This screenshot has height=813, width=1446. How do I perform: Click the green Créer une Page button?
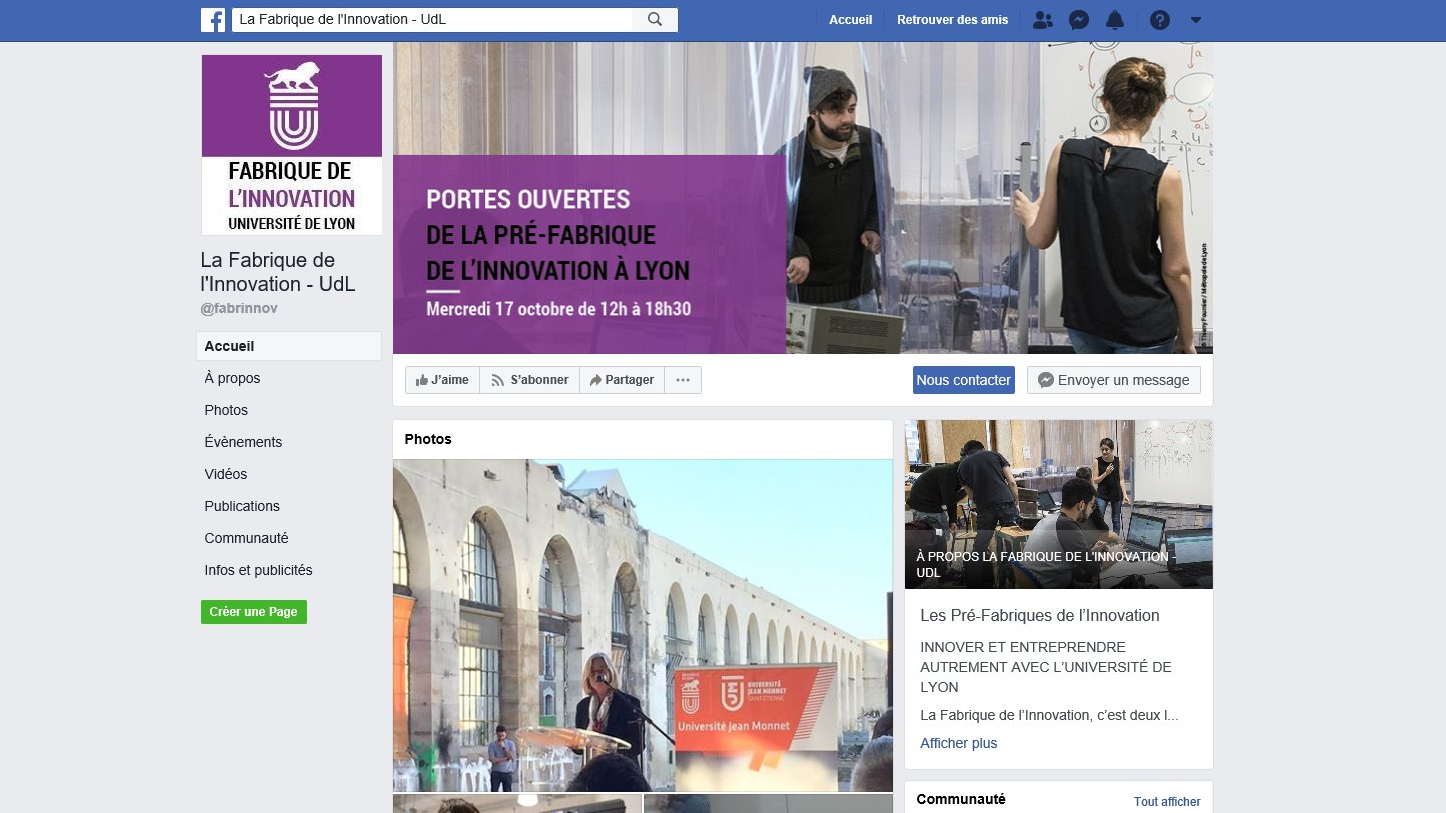(254, 612)
